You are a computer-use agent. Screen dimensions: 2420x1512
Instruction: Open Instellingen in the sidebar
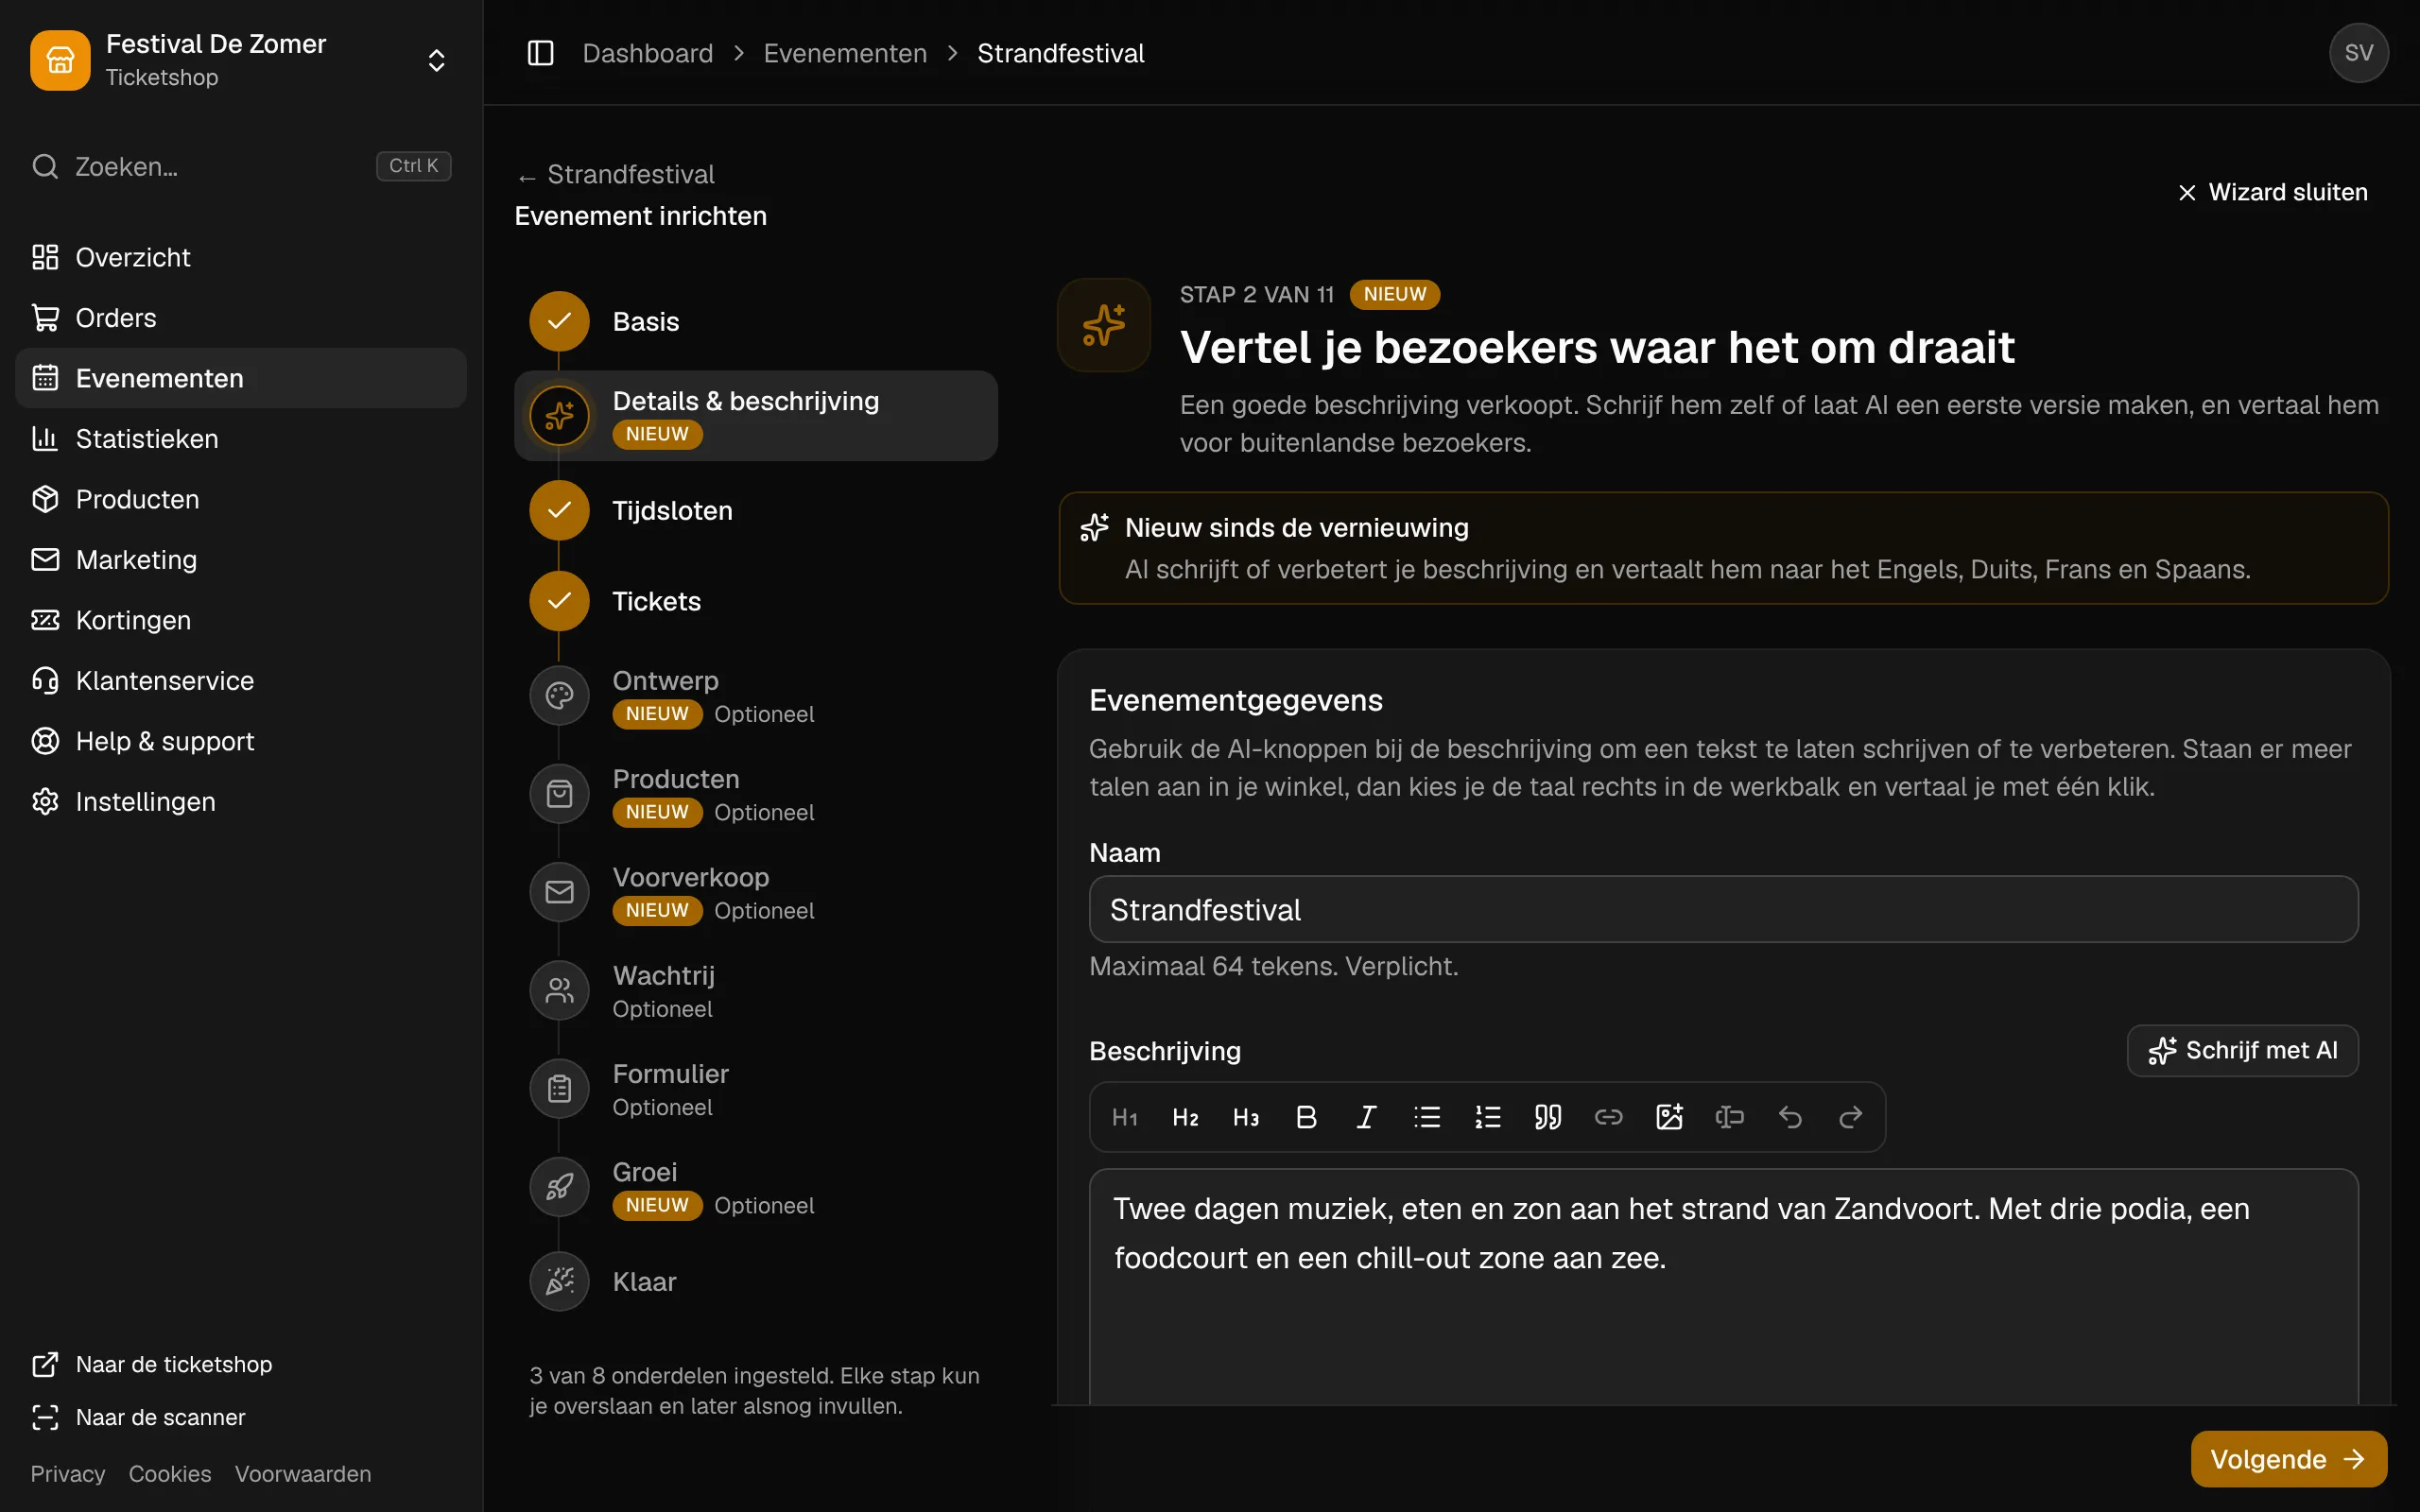[241, 802]
